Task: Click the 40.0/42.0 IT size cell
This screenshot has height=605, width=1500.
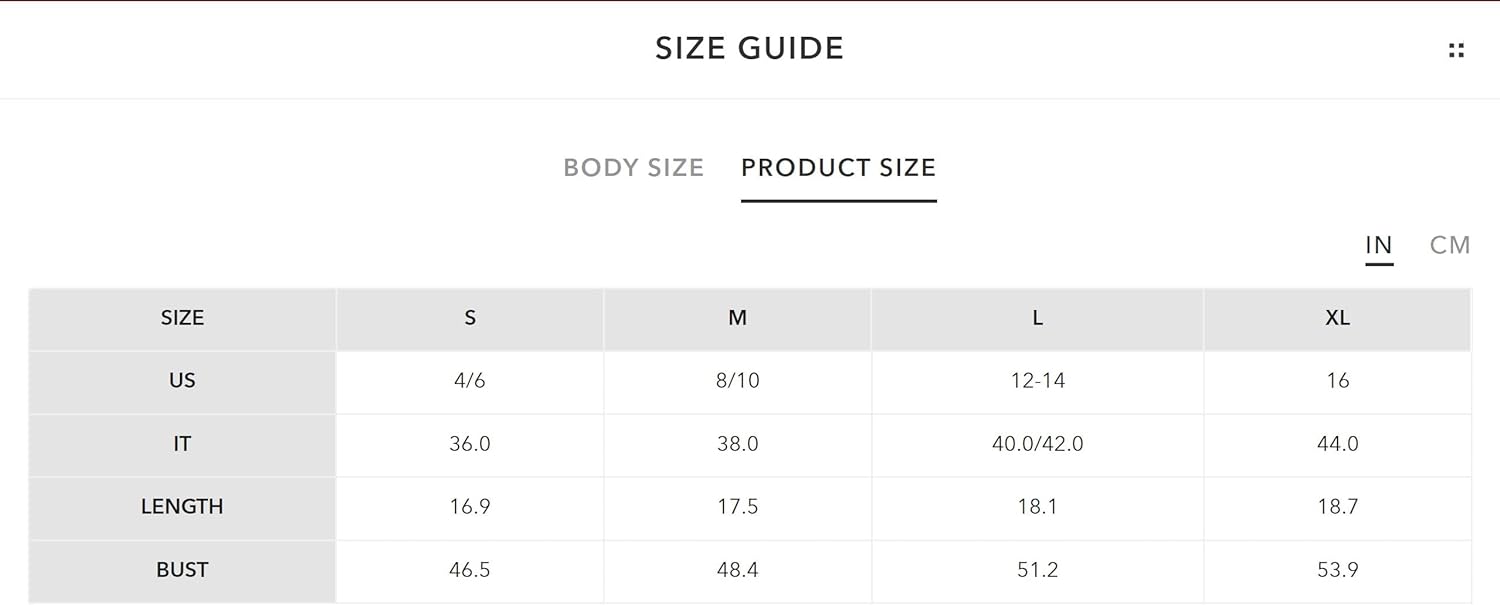Action: pos(1038,444)
